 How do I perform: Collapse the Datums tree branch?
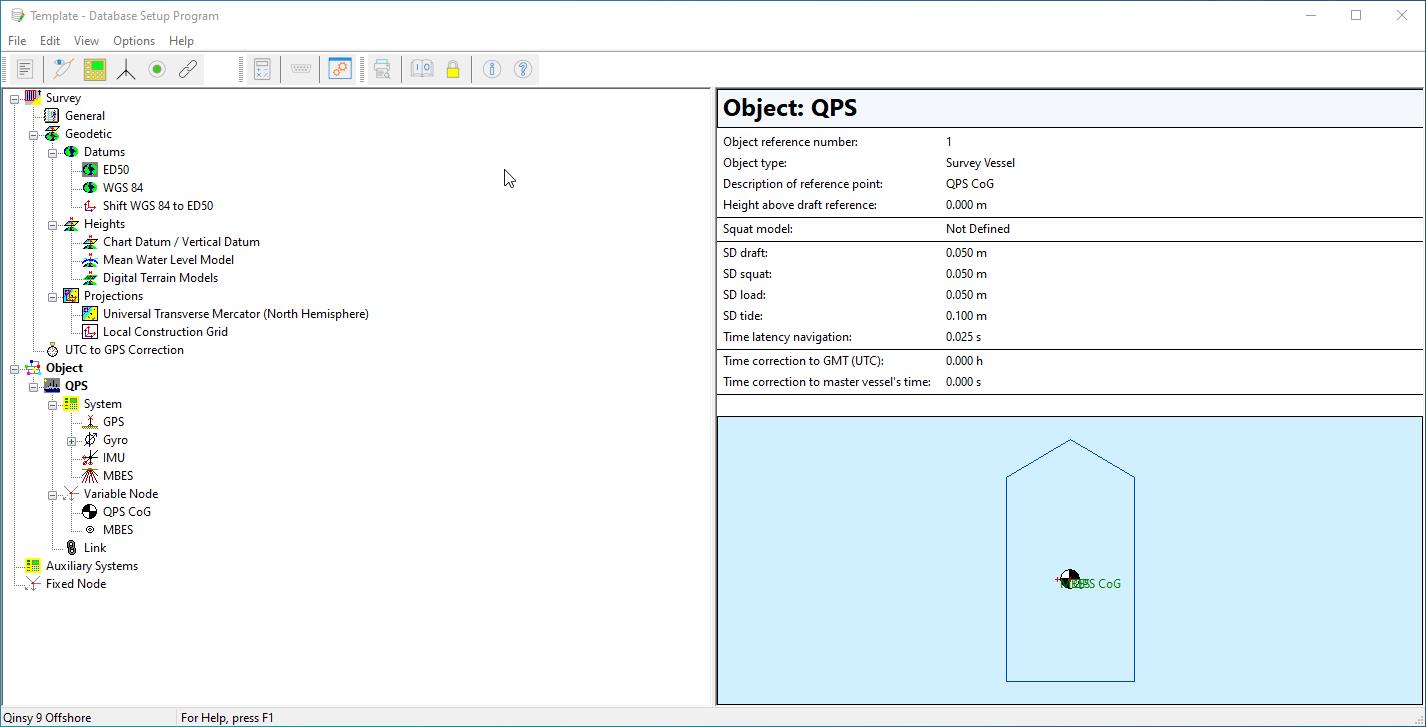[x=52, y=153]
